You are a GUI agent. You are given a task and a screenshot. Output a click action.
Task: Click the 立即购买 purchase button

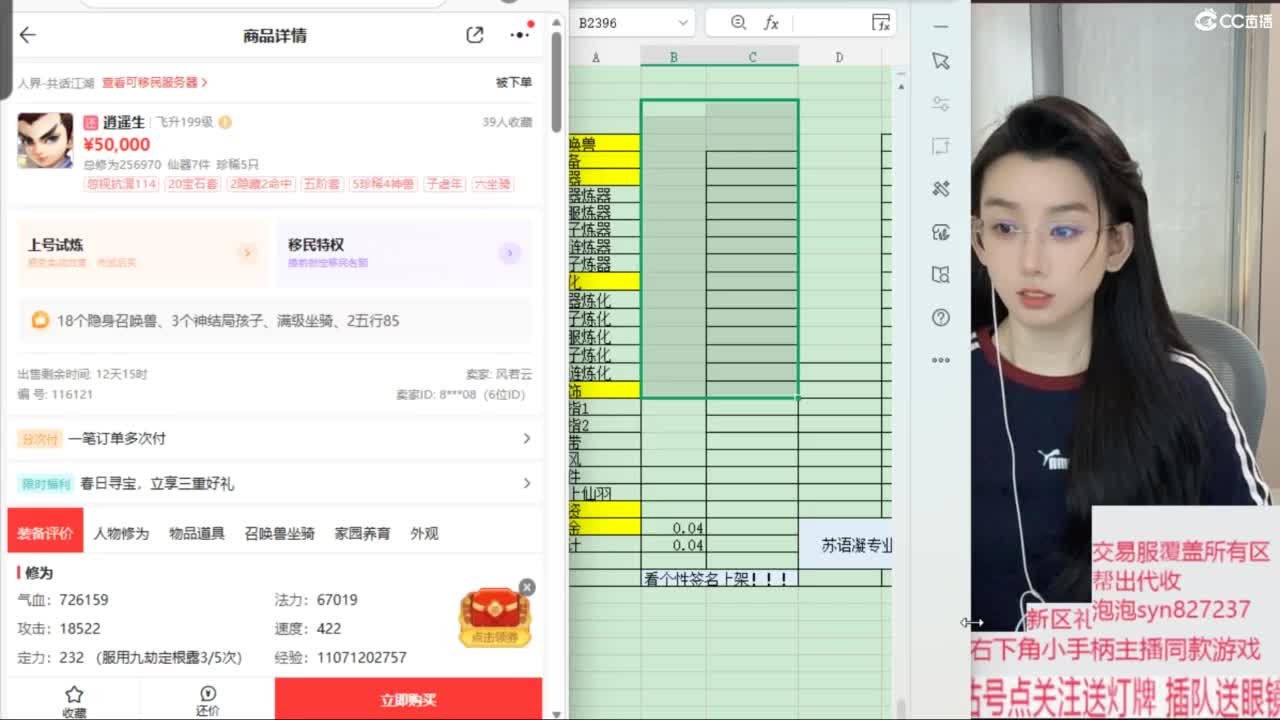click(410, 699)
